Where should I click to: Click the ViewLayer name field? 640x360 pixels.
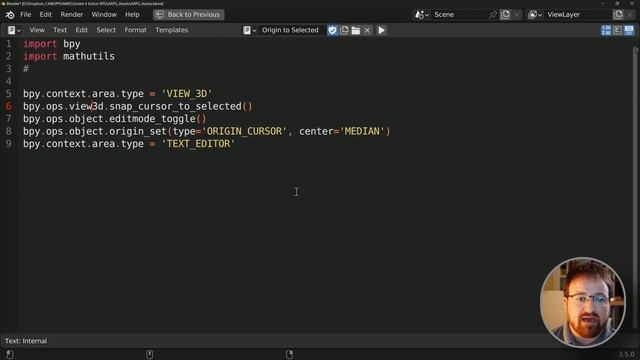pyautogui.click(x=578, y=15)
